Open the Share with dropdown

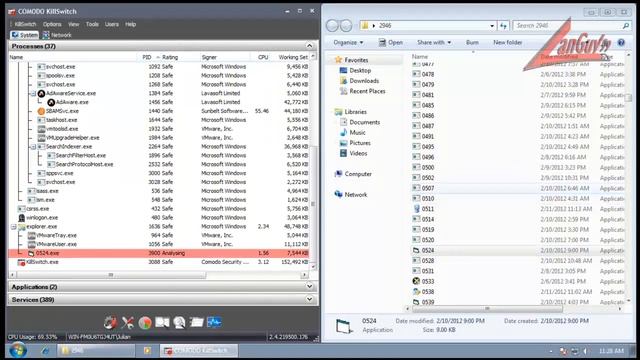[434, 42]
